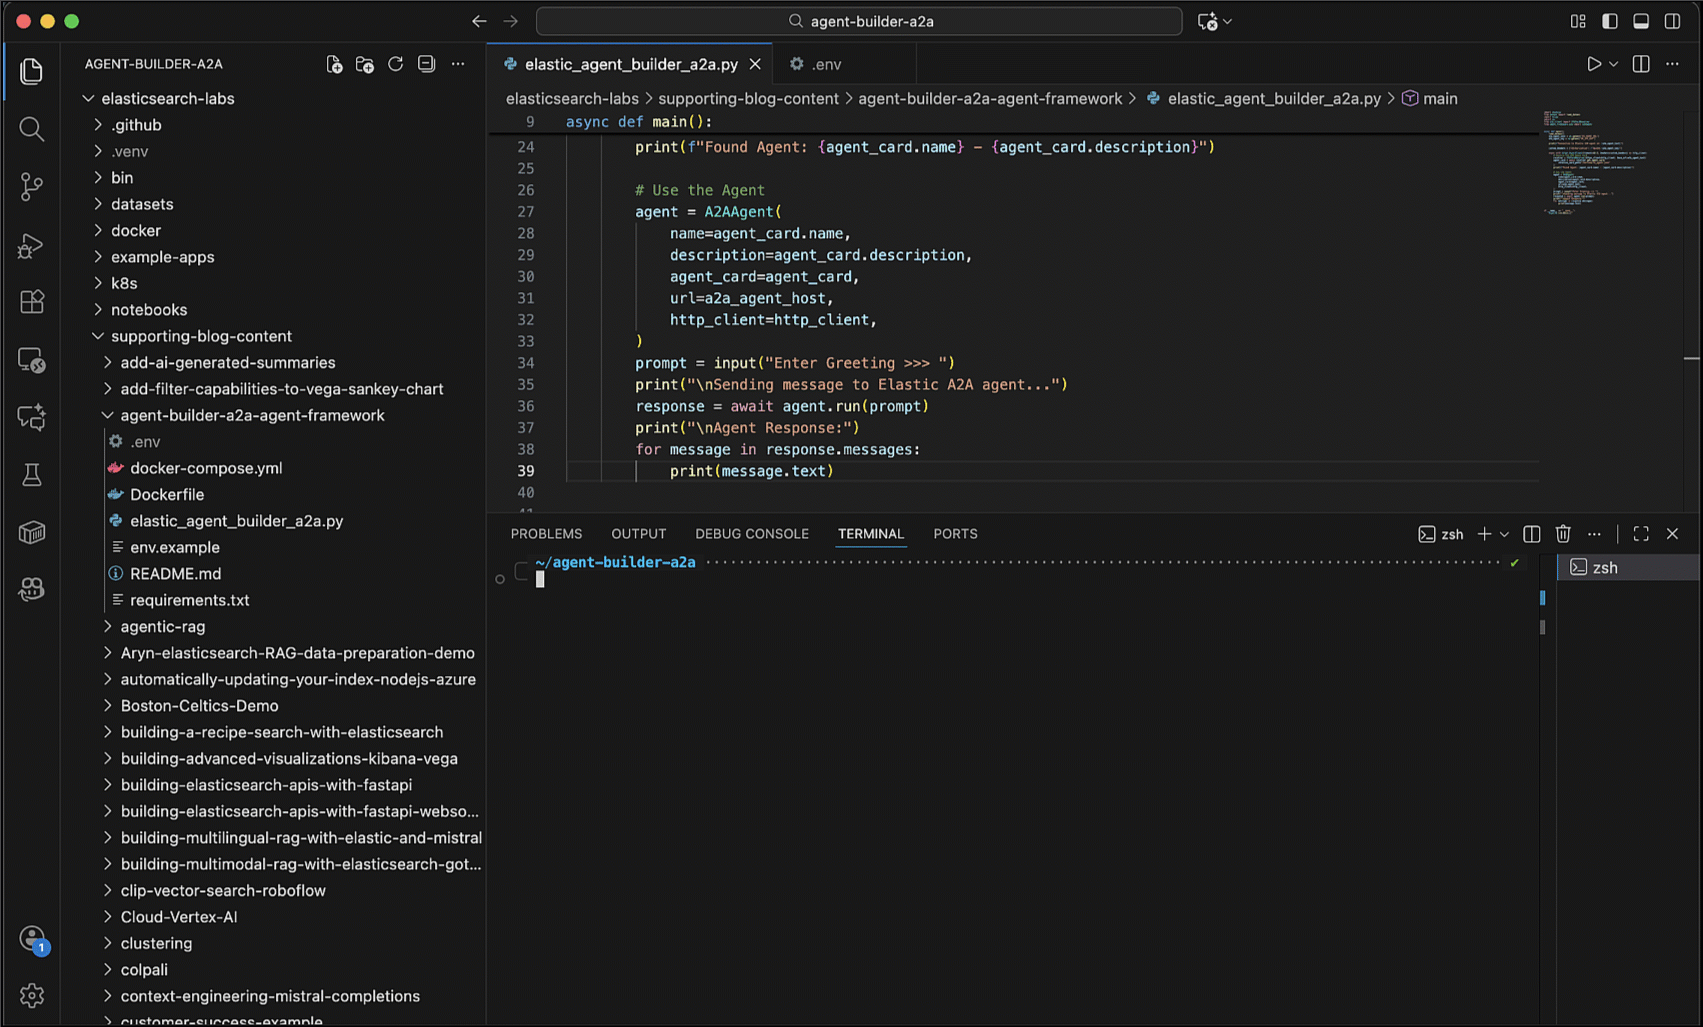Select the Run and Debug icon
The width and height of the screenshot is (1703, 1027).
pos(31,245)
